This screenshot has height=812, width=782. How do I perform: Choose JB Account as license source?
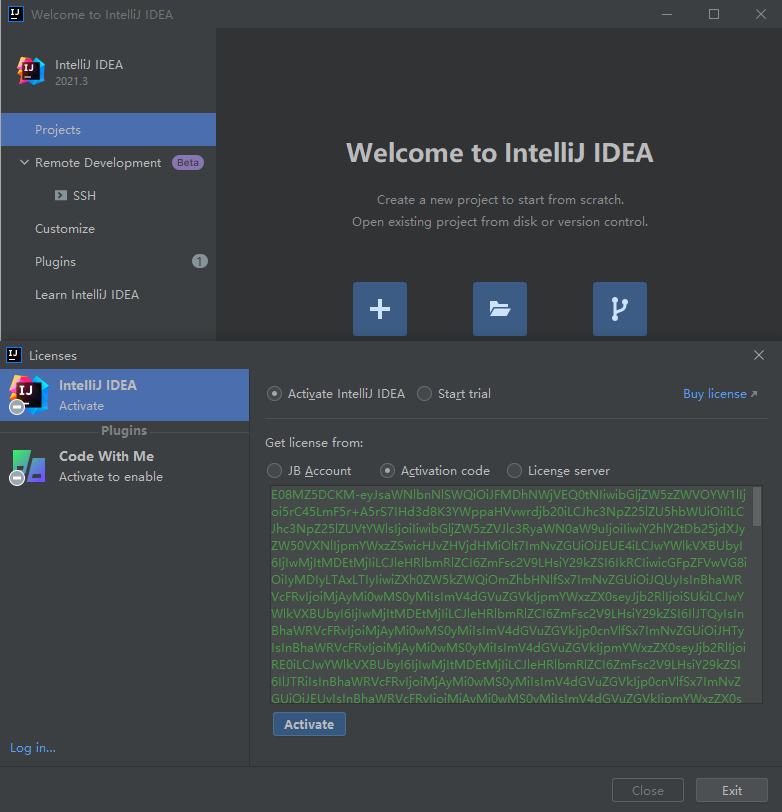pyautogui.click(x=274, y=470)
